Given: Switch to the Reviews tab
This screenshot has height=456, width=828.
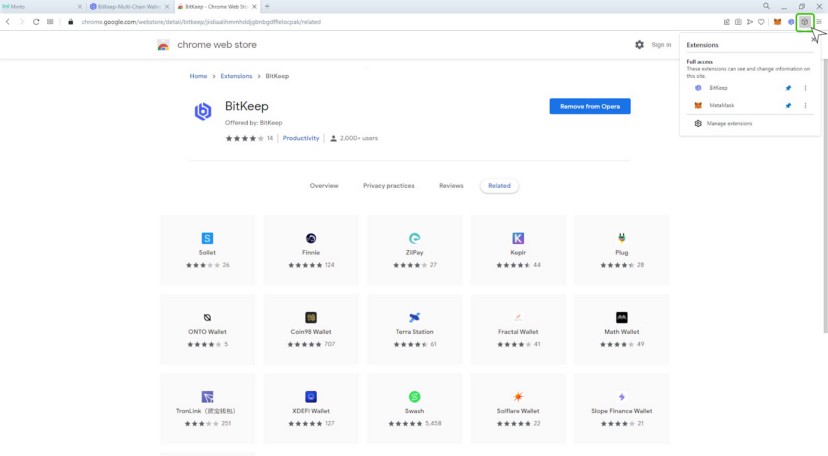Looking at the screenshot, I should click(x=451, y=186).
